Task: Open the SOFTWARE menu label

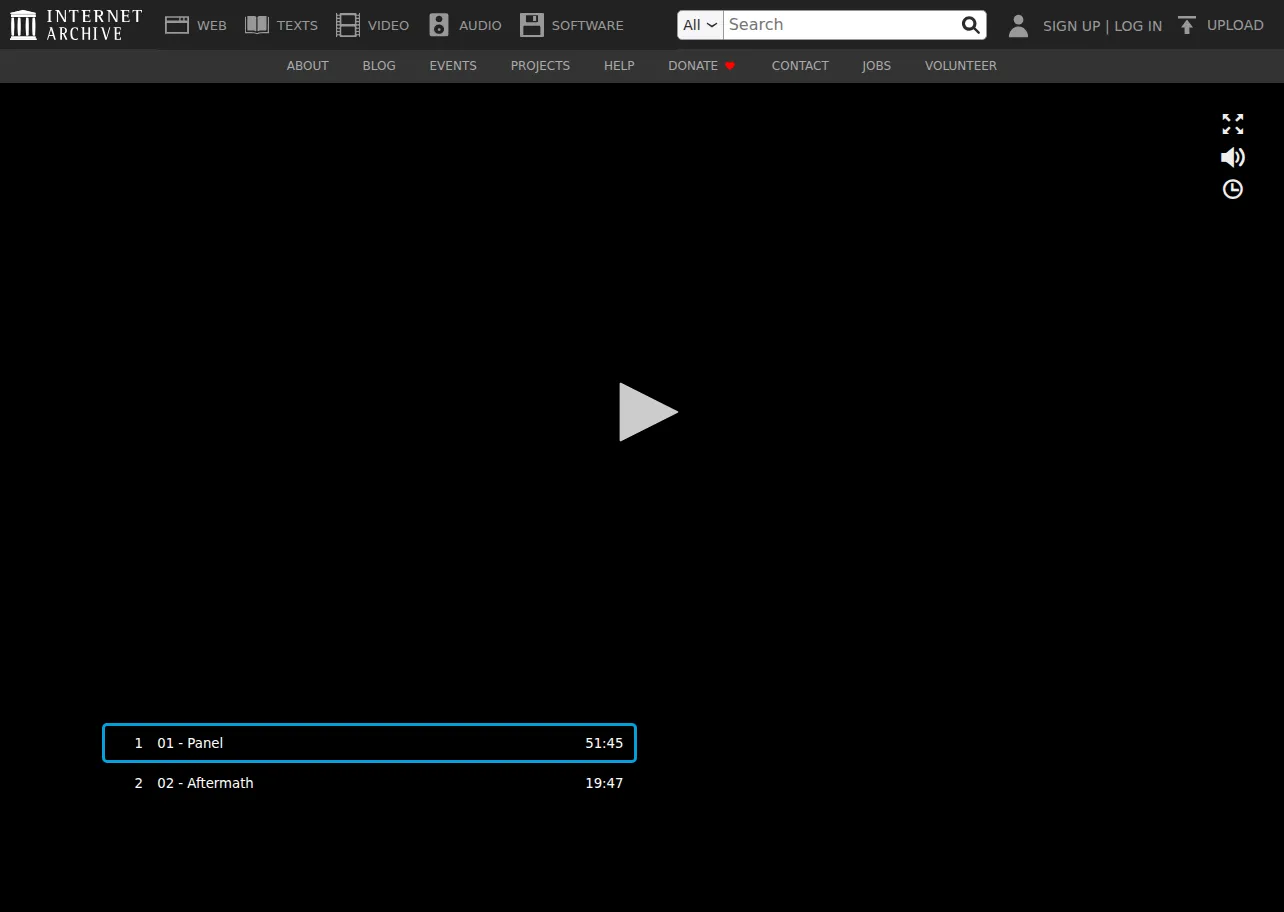Action: [588, 26]
